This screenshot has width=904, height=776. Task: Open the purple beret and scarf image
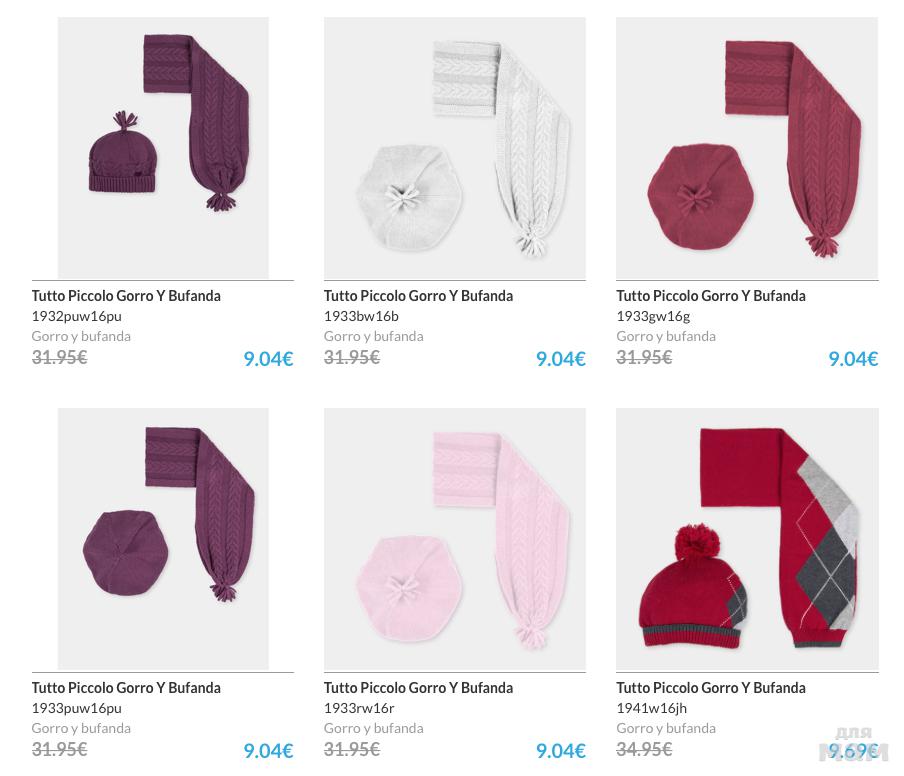(x=163, y=539)
